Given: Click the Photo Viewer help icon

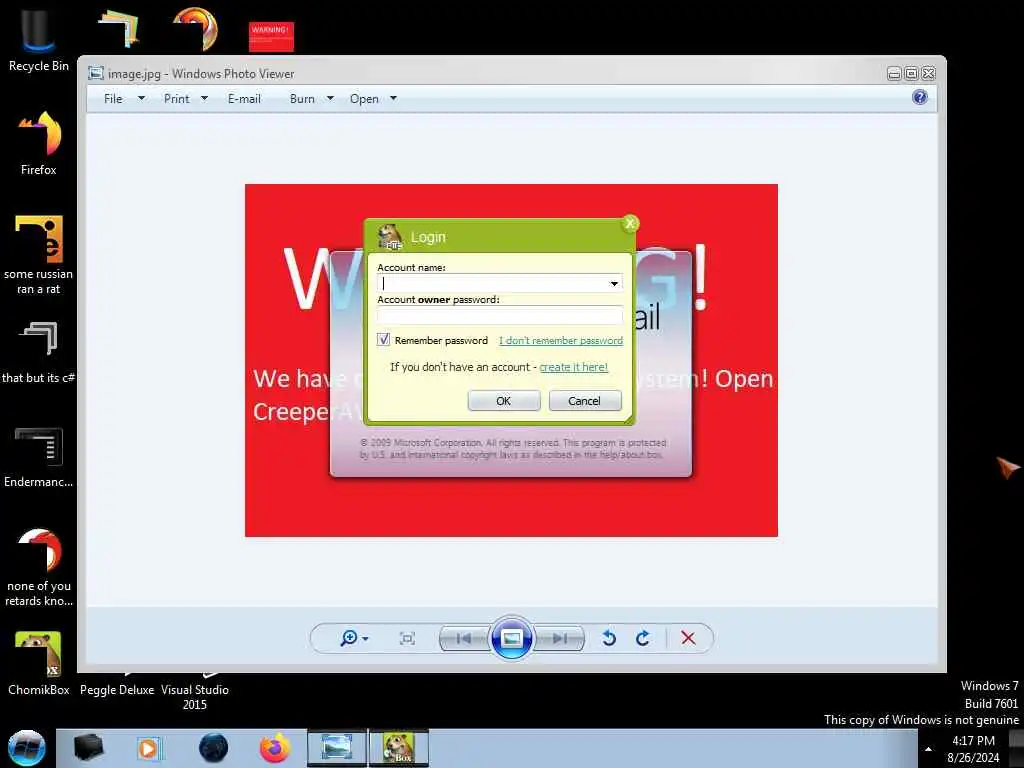Looking at the screenshot, I should coord(920,97).
